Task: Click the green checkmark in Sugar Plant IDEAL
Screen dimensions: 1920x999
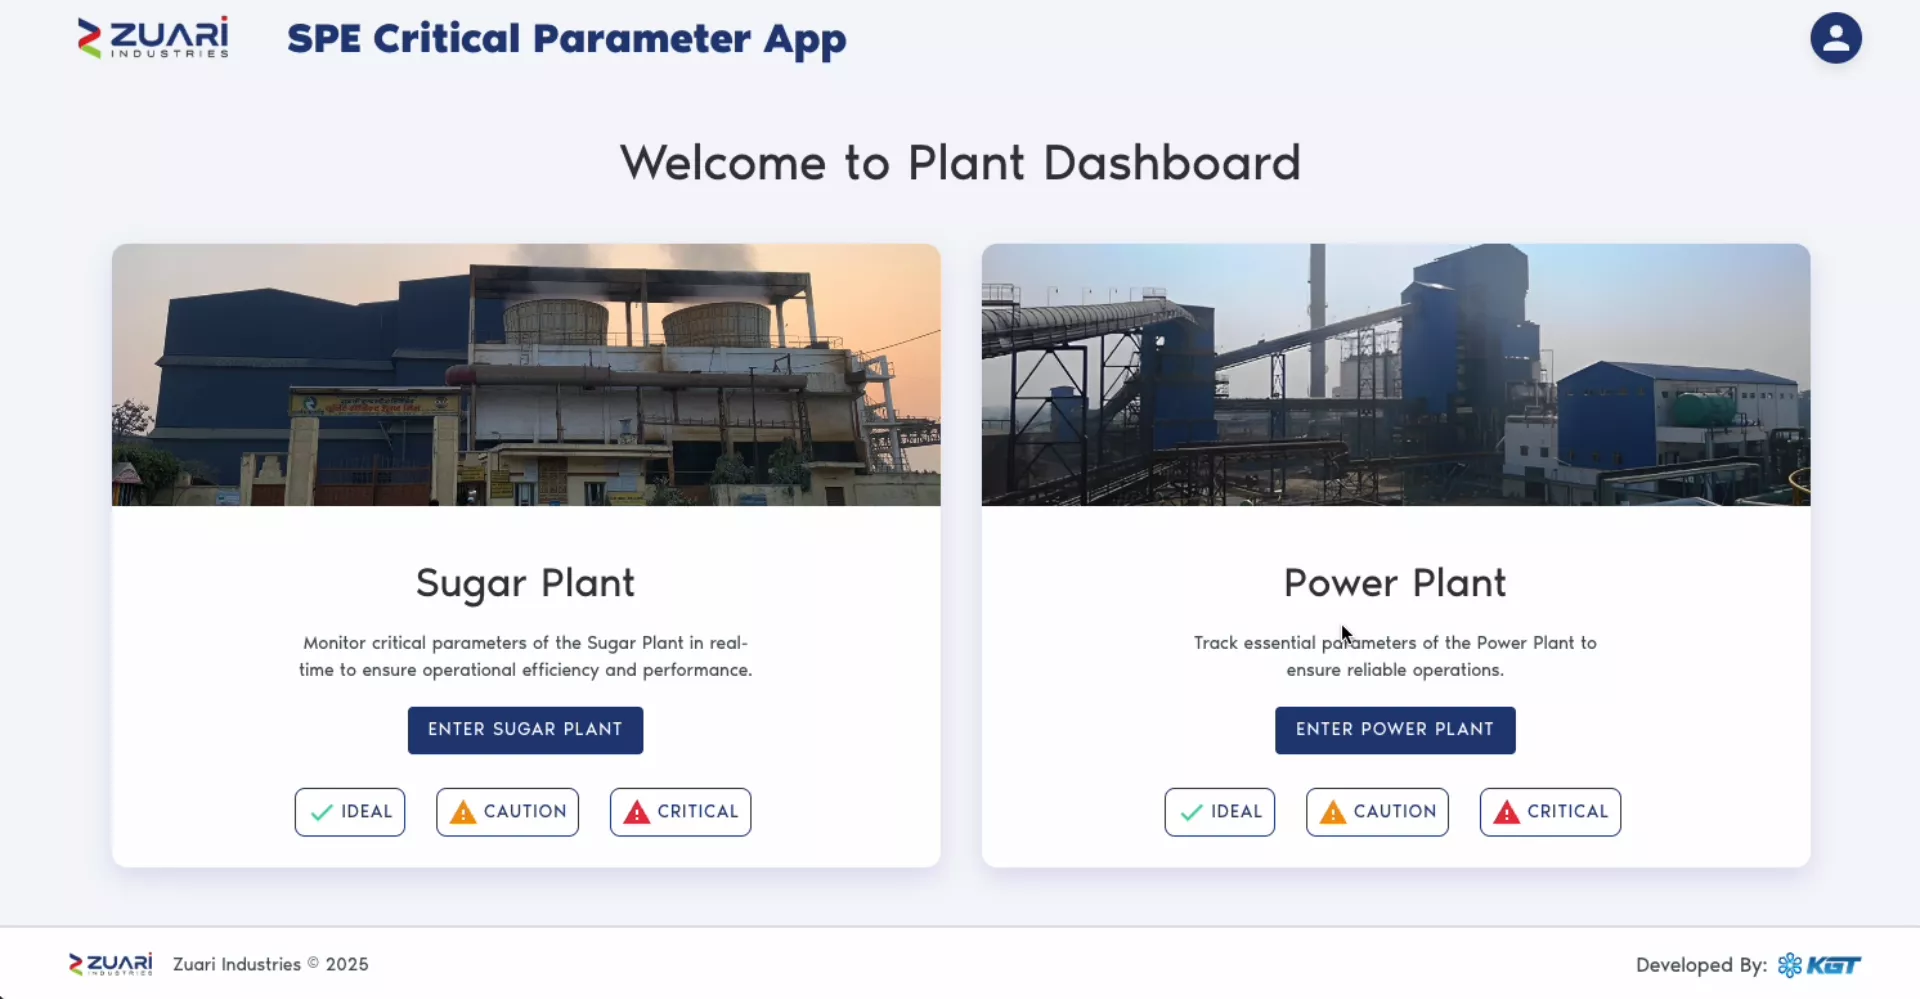Action: click(x=322, y=812)
